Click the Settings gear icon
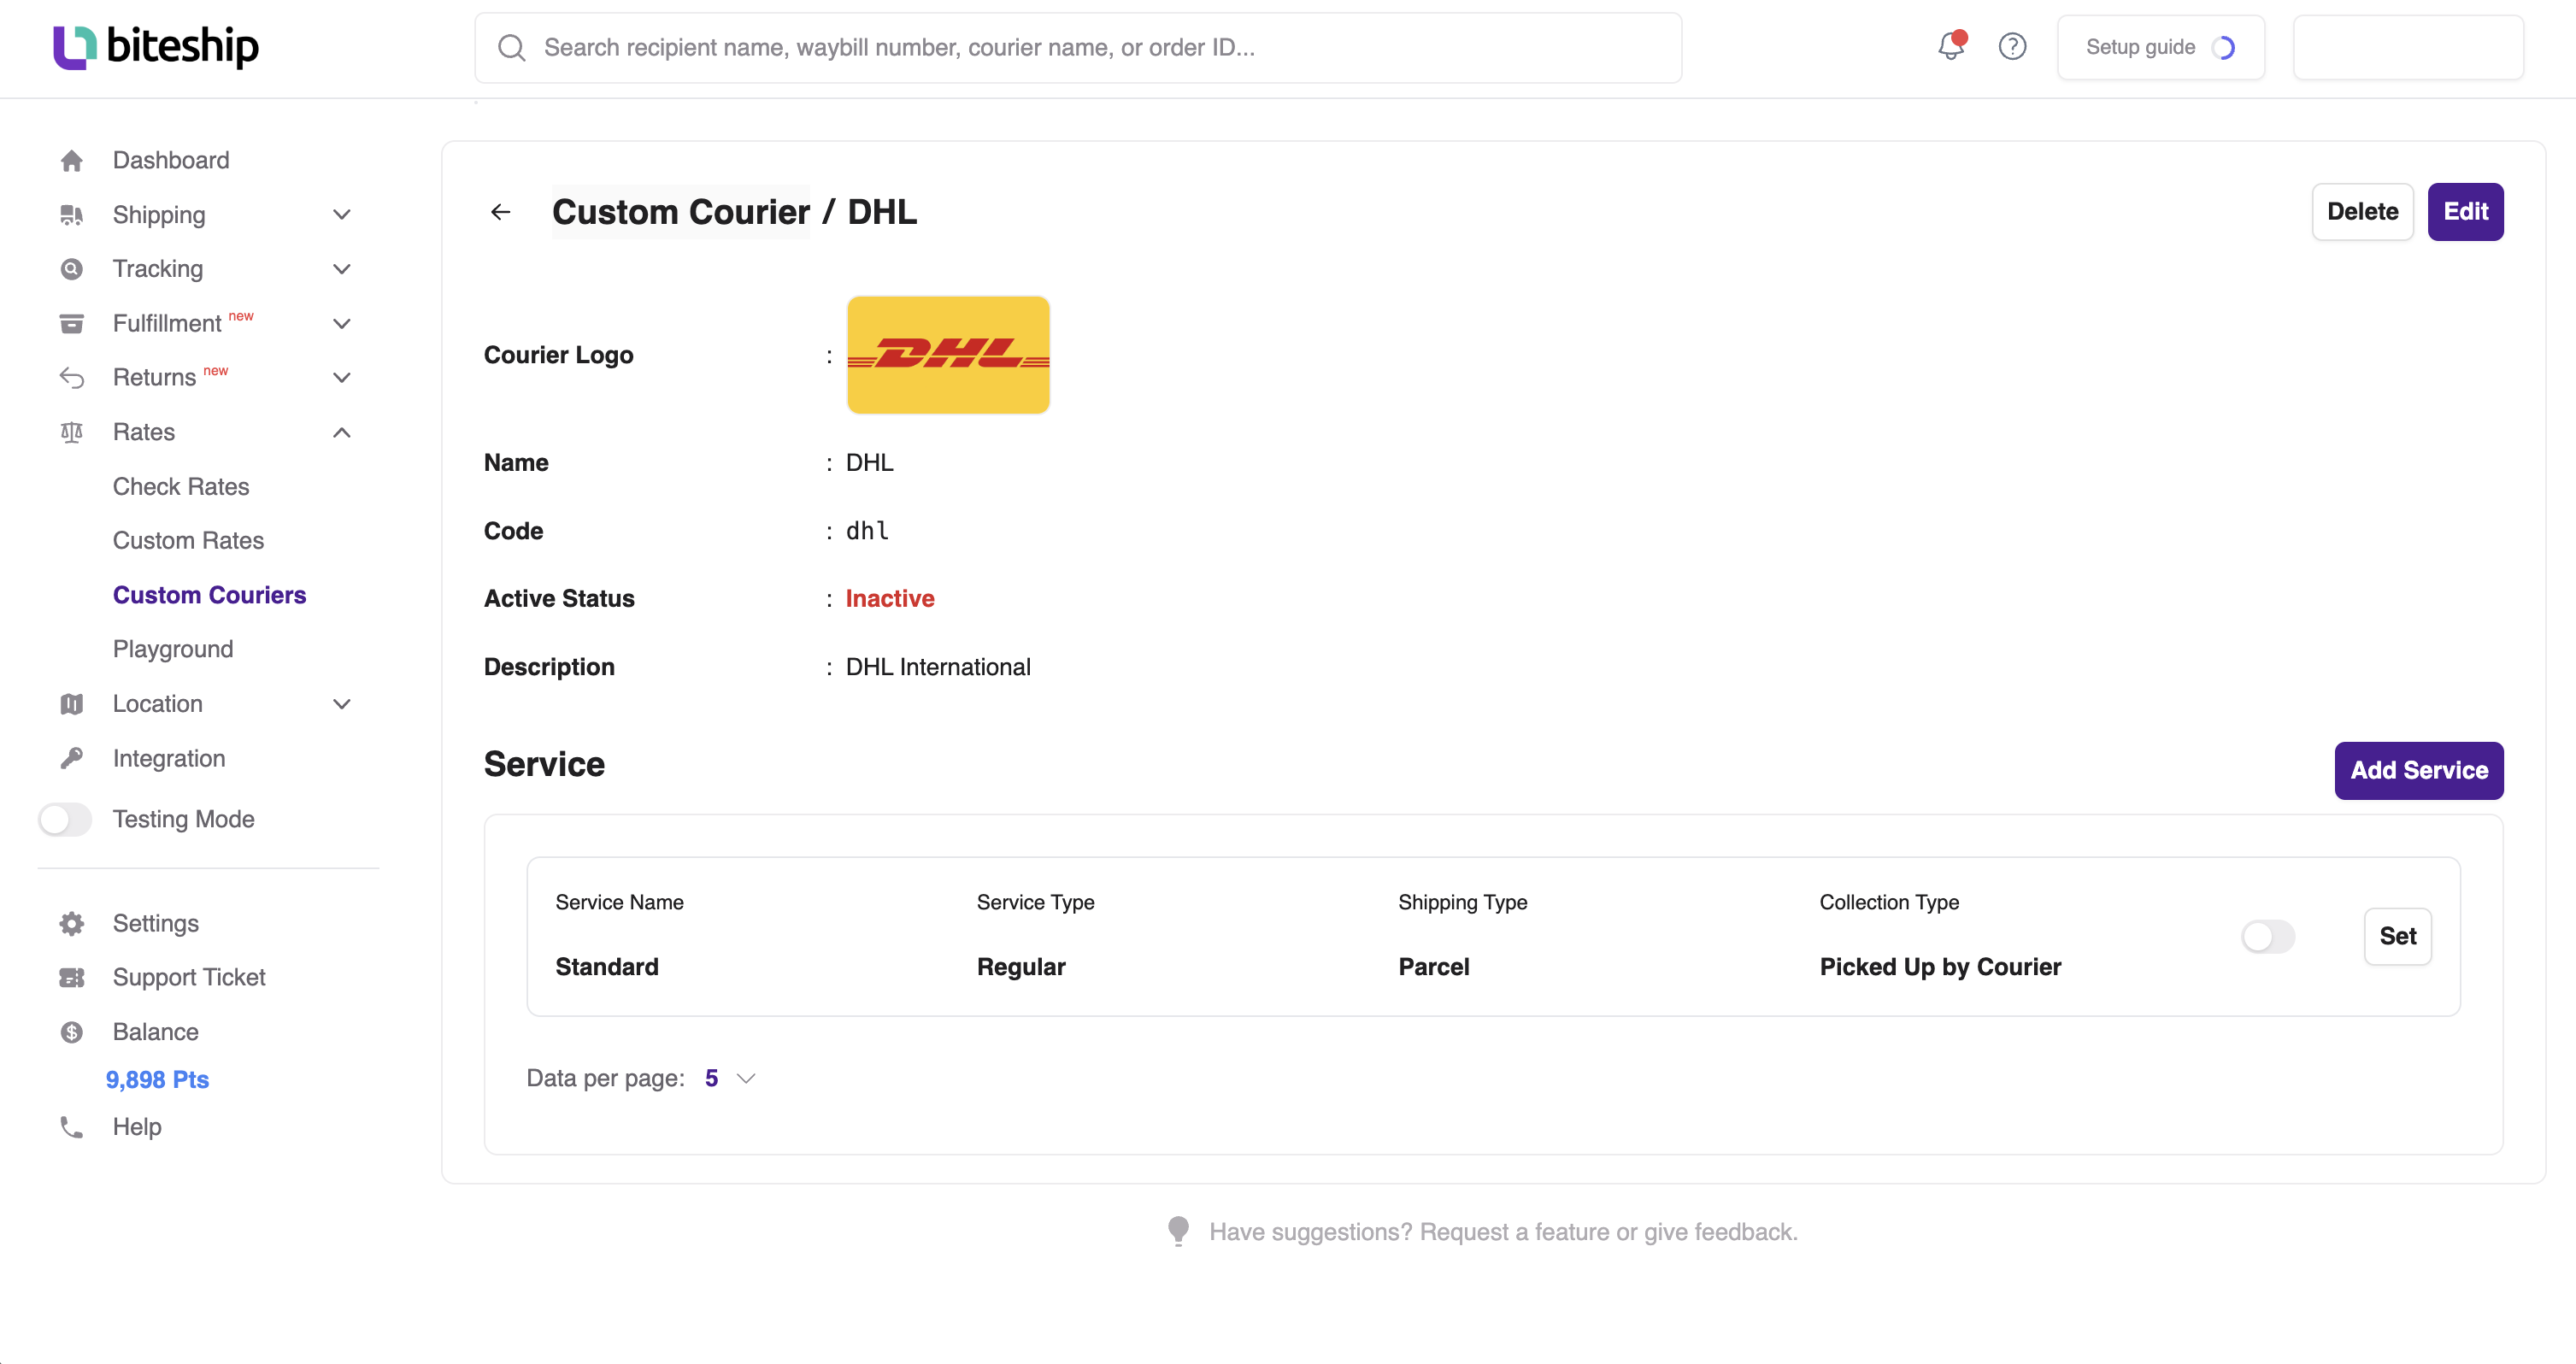The width and height of the screenshot is (2576, 1364). tap(71, 923)
